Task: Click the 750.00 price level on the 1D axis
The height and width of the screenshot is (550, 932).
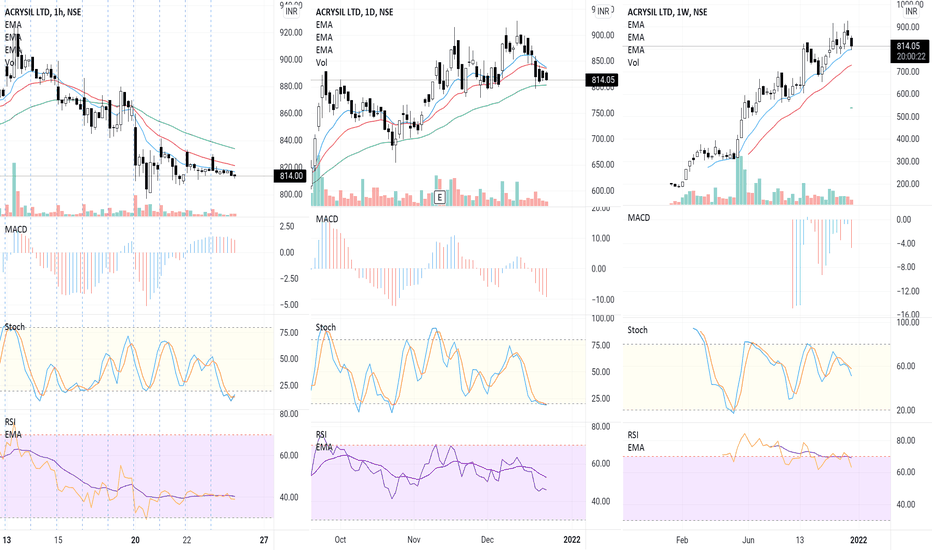Action: (603, 113)
